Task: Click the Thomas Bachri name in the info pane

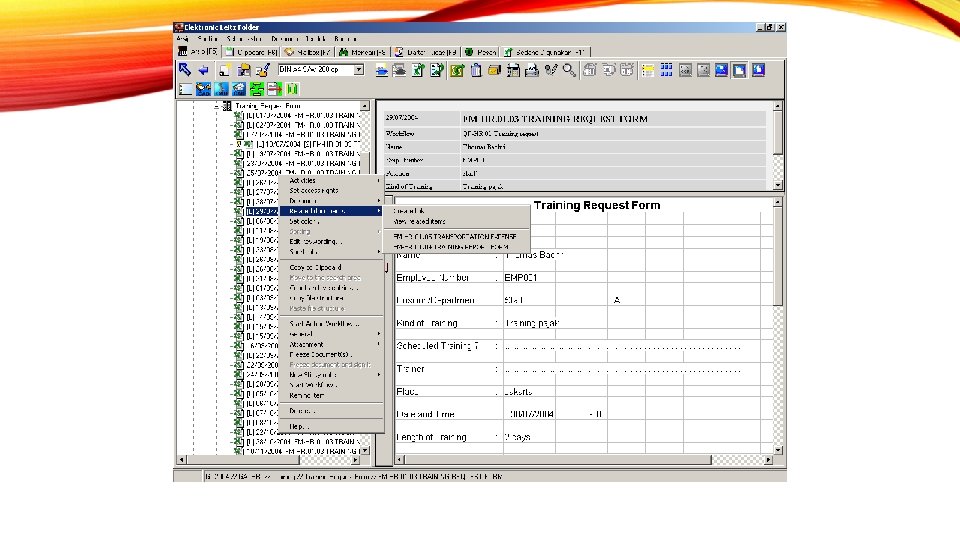Action: 484,147
